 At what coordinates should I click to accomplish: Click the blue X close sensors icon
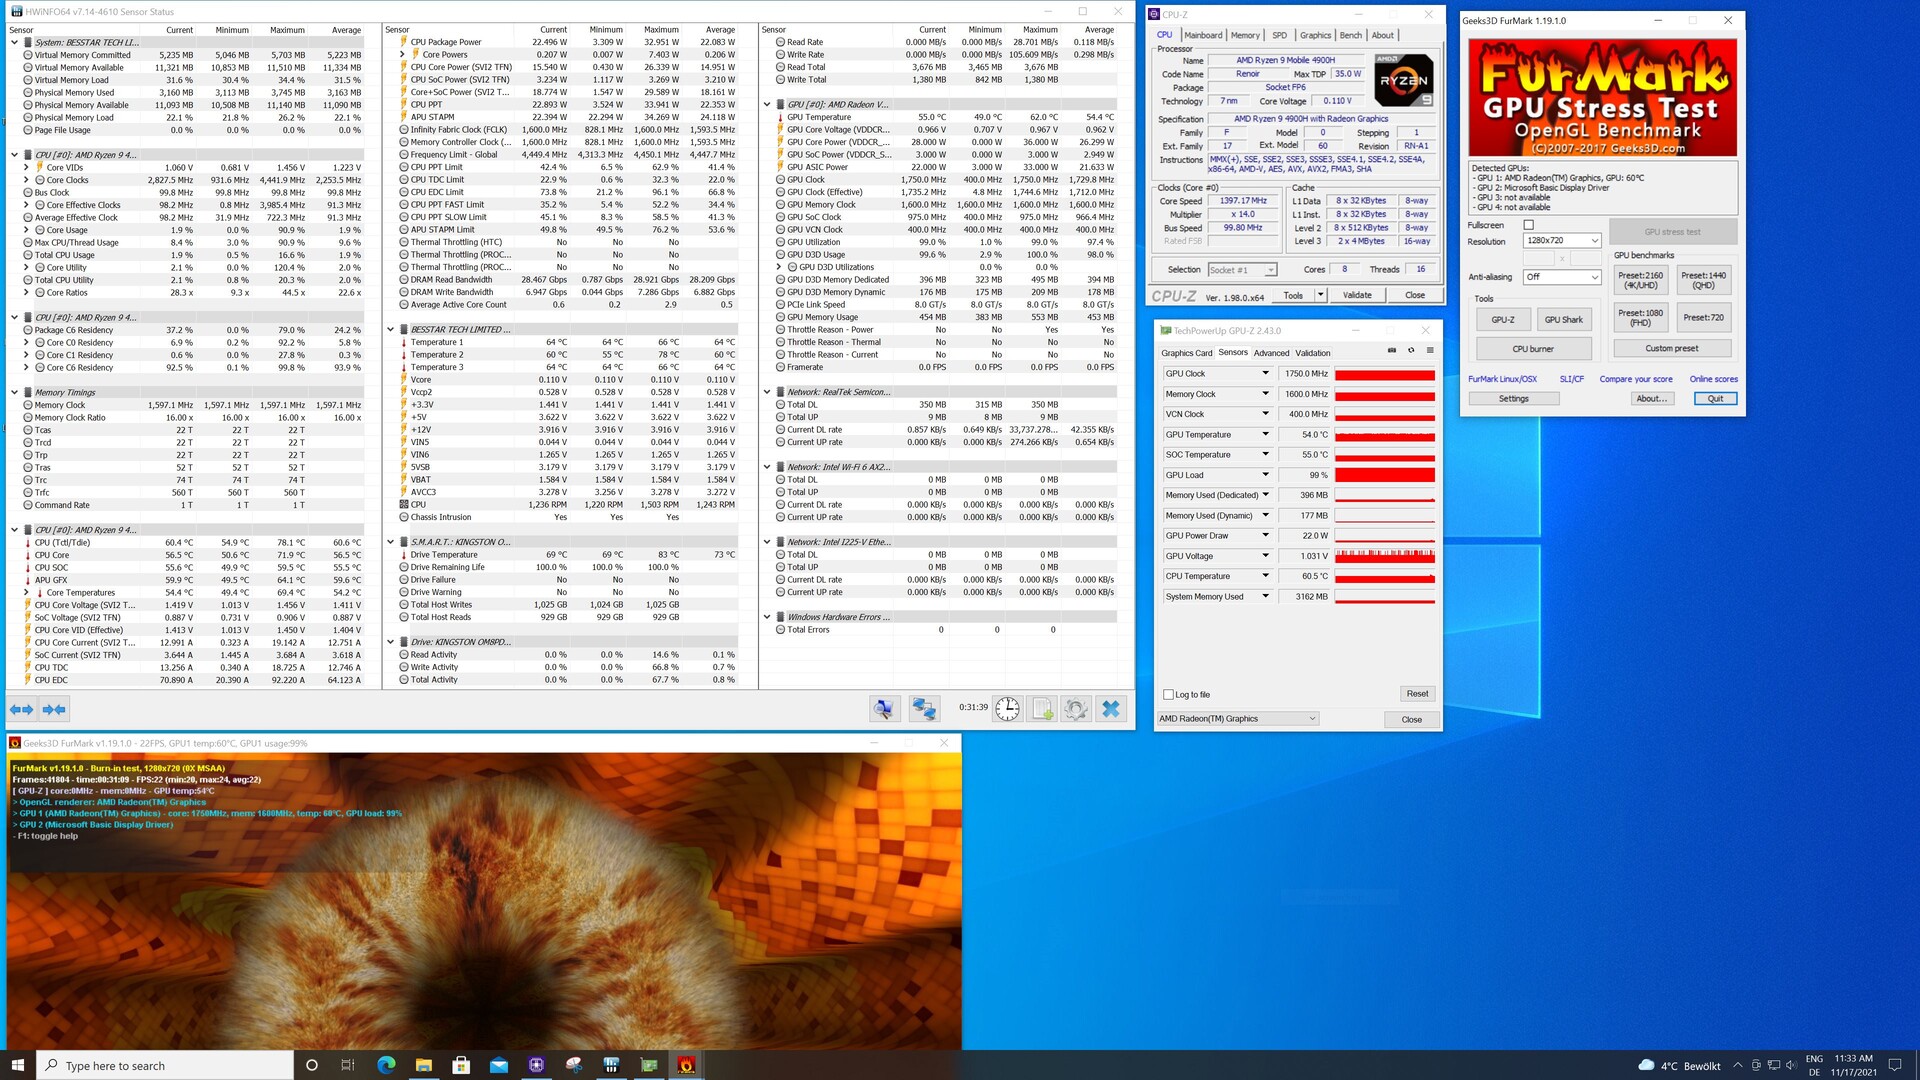tap(1110, 709)
